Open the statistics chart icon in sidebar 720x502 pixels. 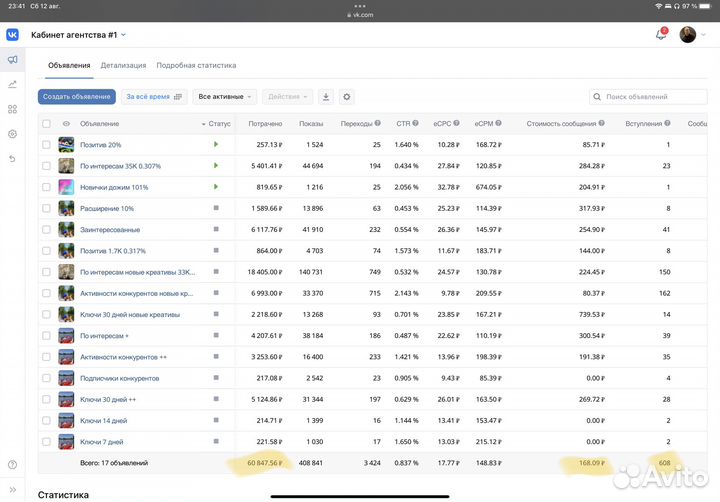pos(12,84)
